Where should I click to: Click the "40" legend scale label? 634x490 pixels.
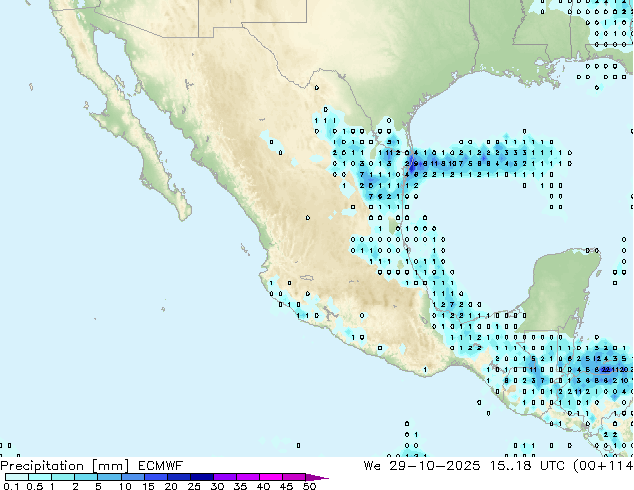263,486
